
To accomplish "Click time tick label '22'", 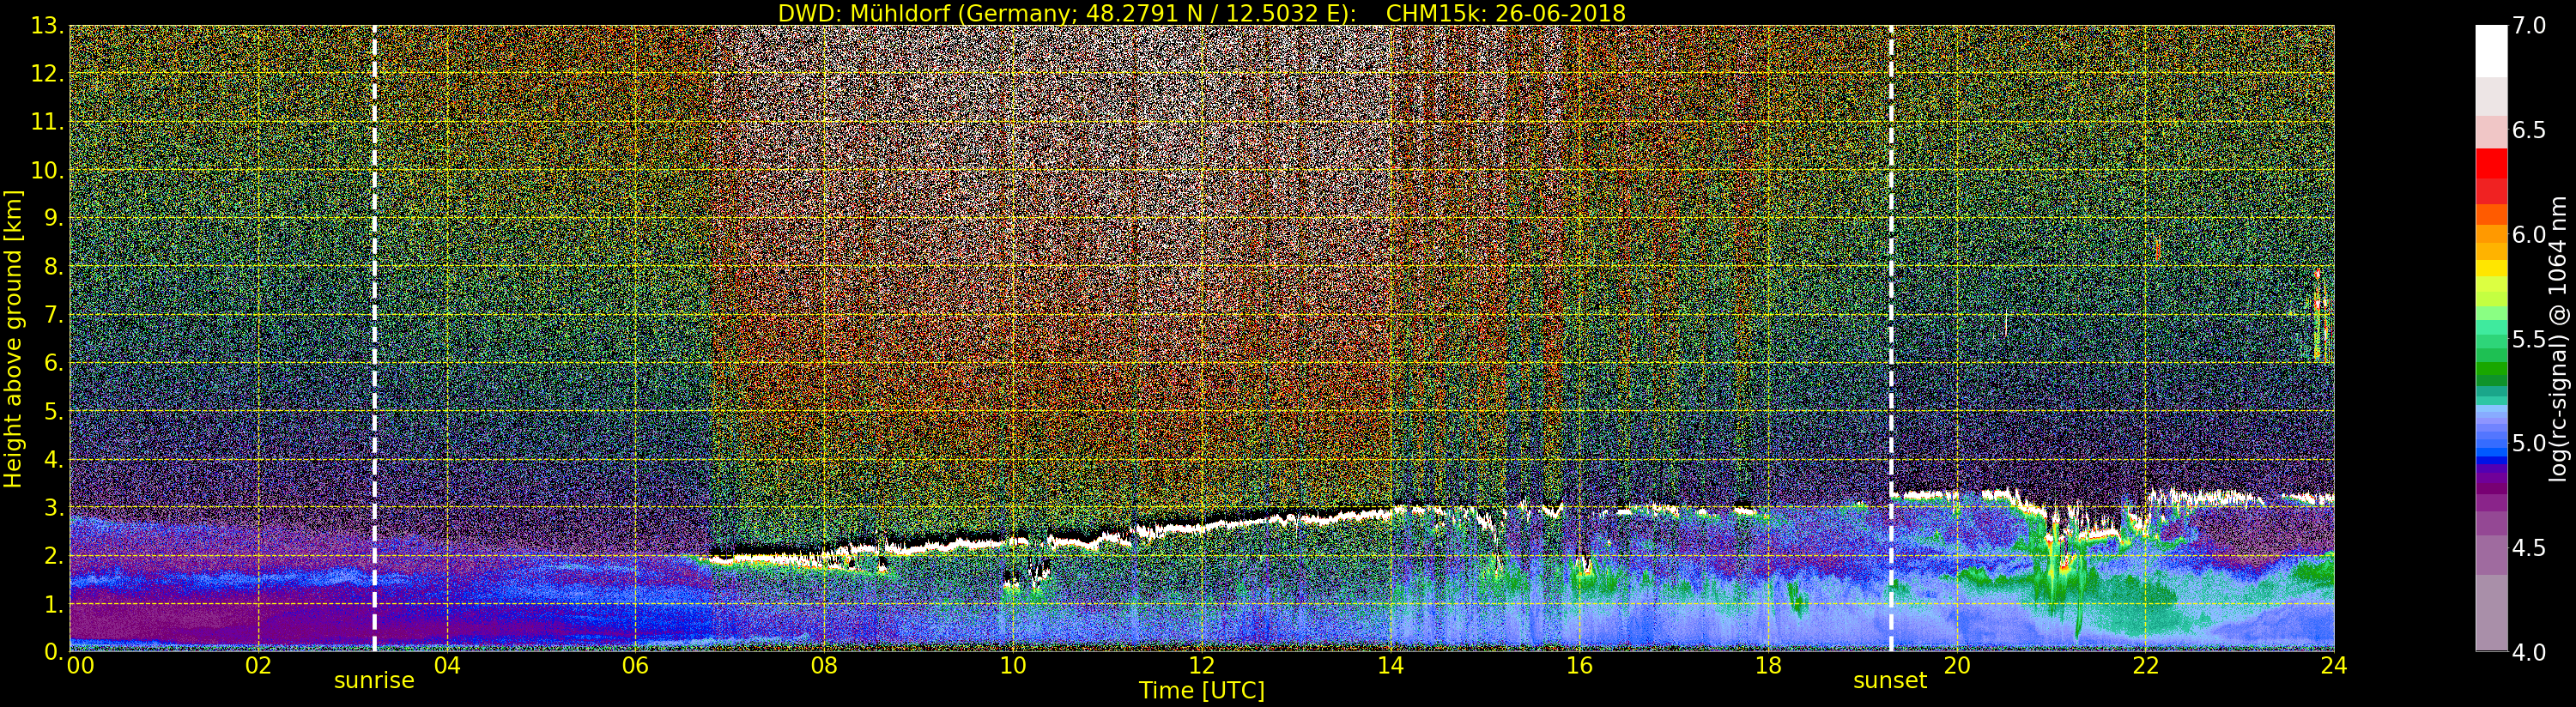I will pos(2145,665).
